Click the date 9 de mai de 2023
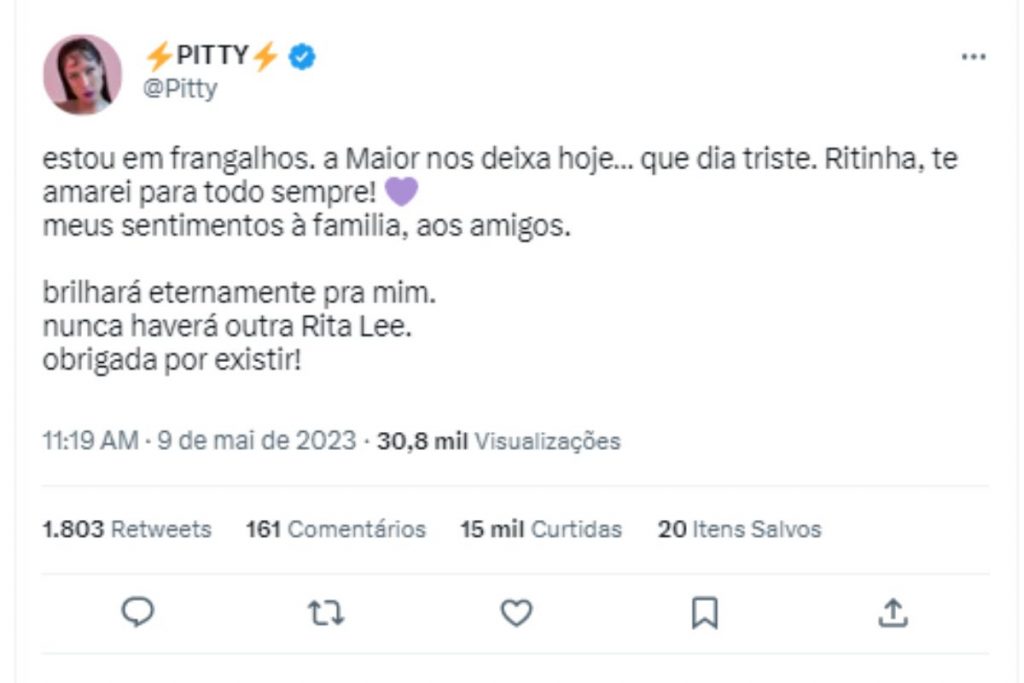The height and width of the screenshot is (683, 1024). click(x=252, y=440)
